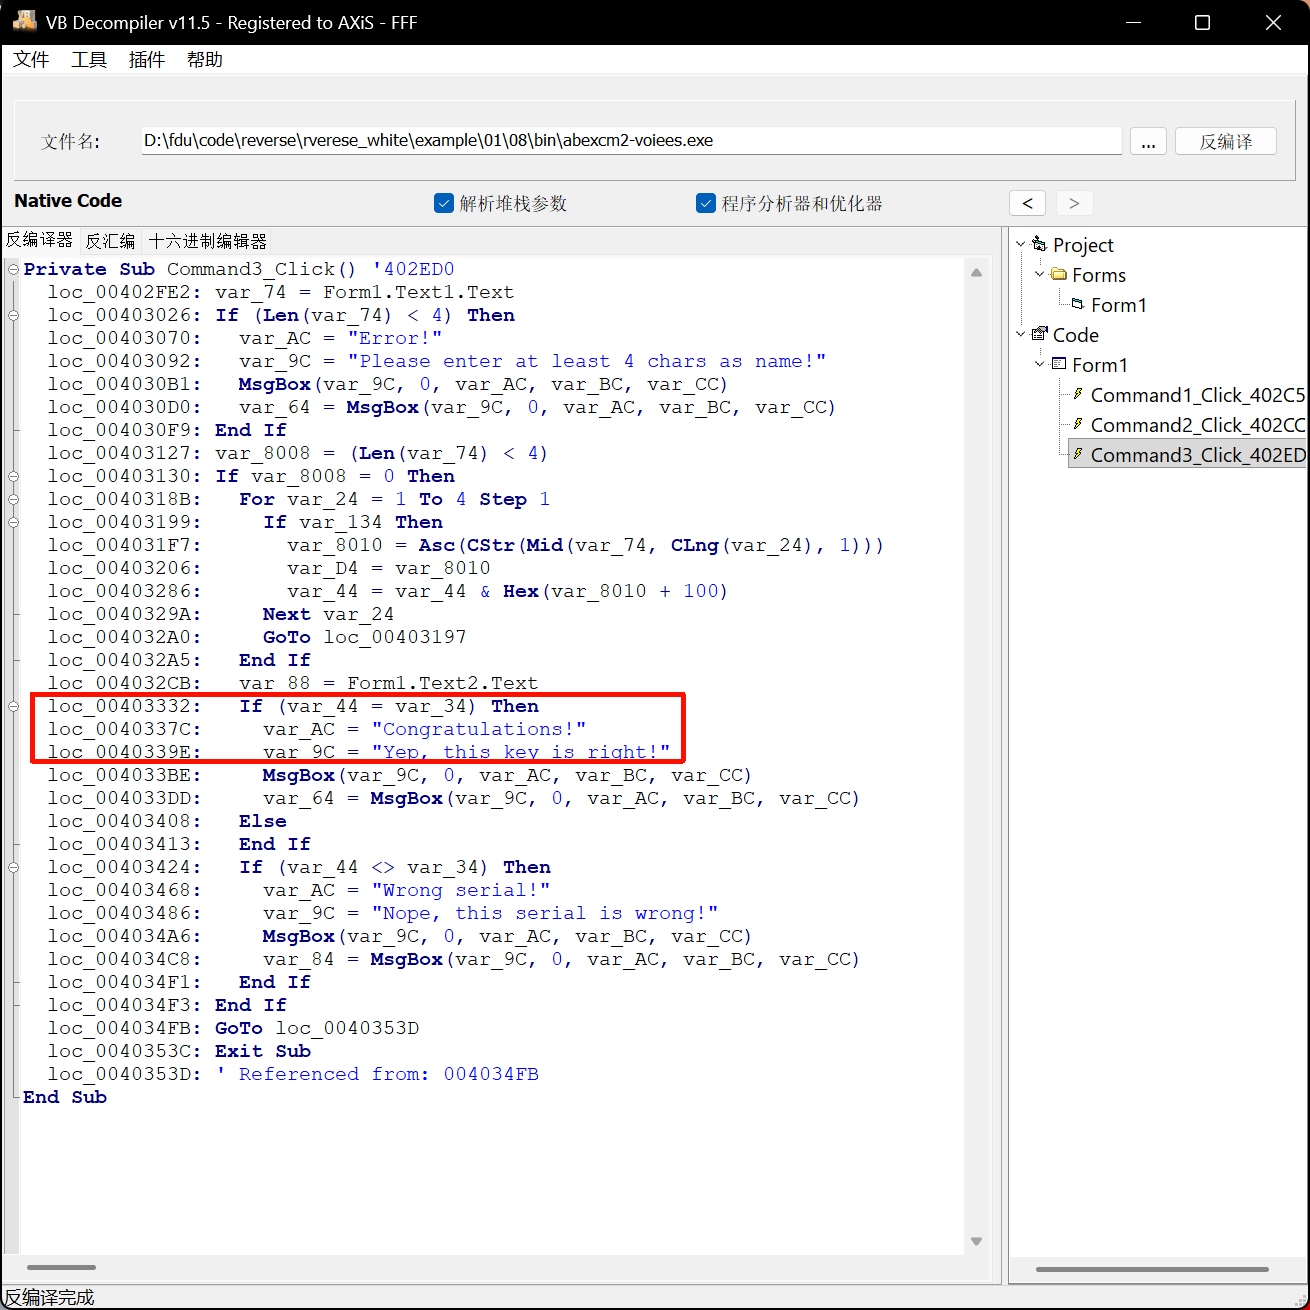1310x1310 pixels.
Task: Collapse the Forms folder node
Action: point(1040,274)
